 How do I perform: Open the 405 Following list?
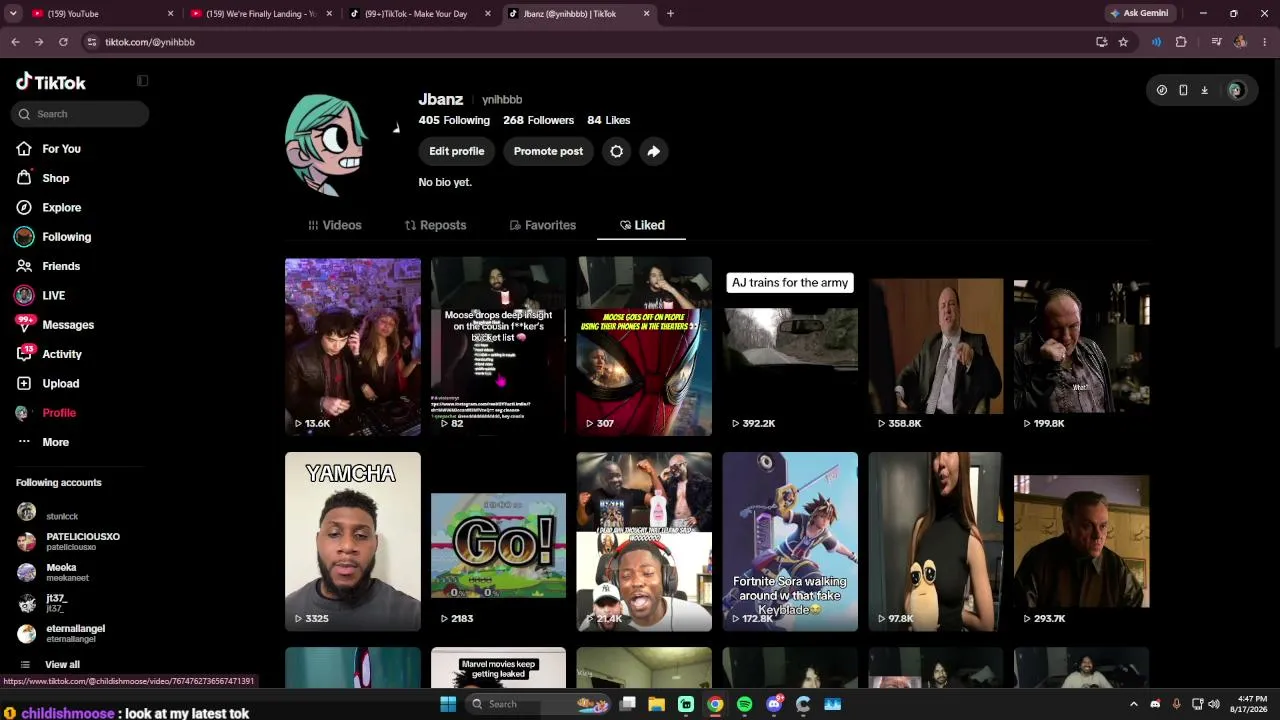[x=454, y=120]
